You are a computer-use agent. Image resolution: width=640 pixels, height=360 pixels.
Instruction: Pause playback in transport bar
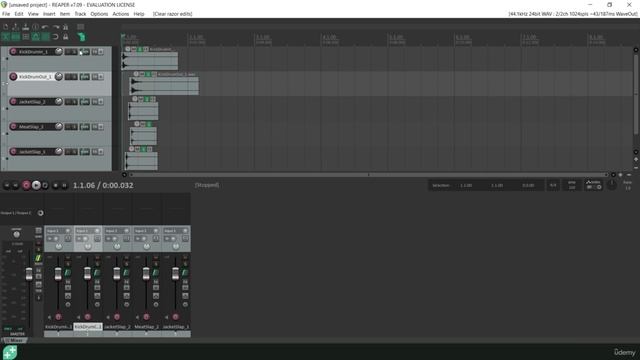tap(64, 185)
